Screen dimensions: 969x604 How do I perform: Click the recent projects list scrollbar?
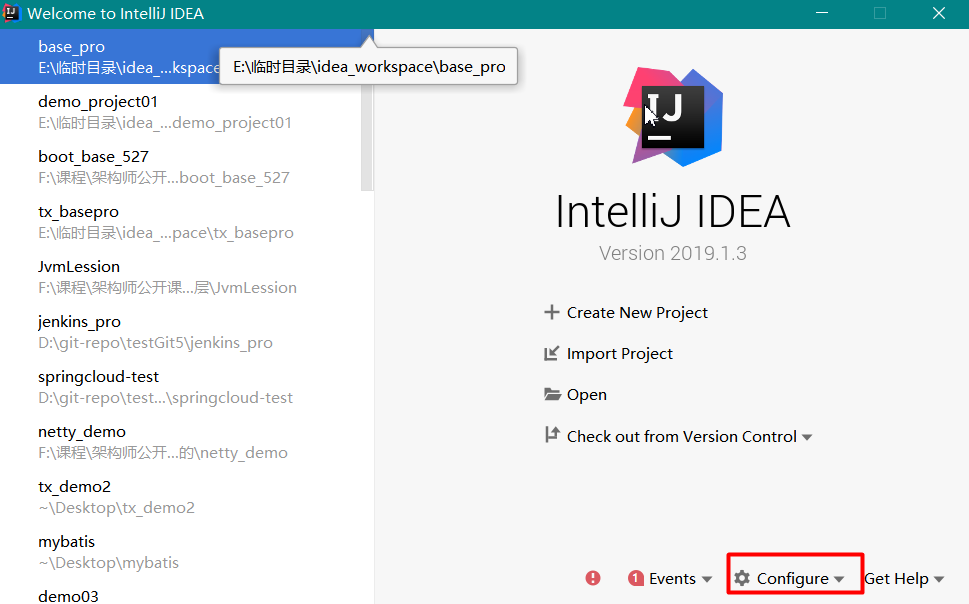point(367,111)
